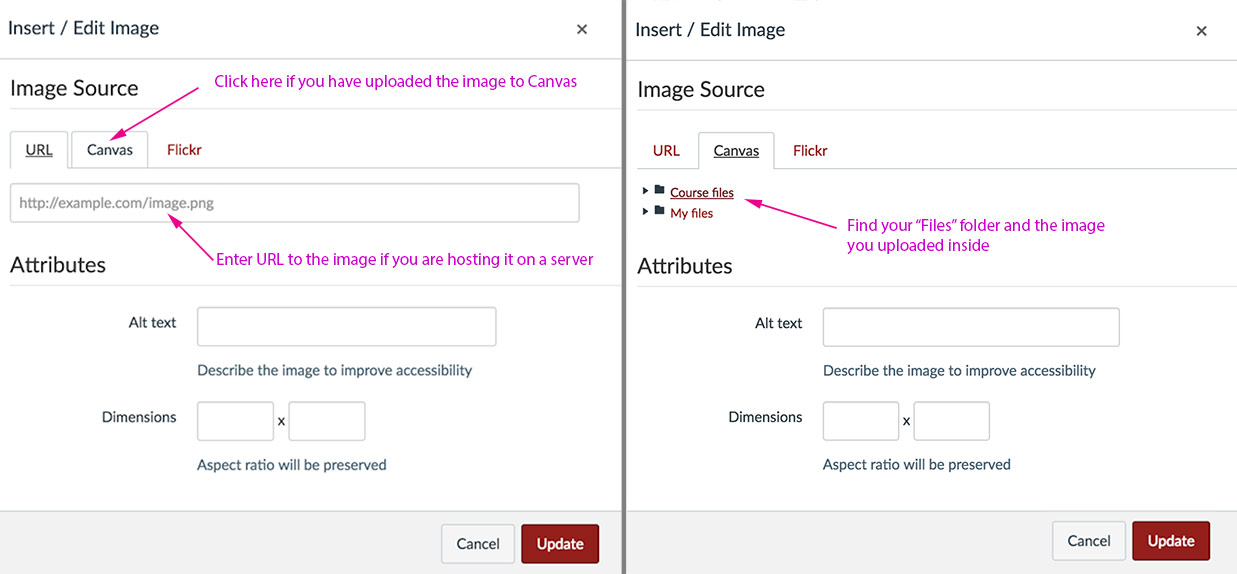Click the height dimension box in left dialog

pos(327,422)
